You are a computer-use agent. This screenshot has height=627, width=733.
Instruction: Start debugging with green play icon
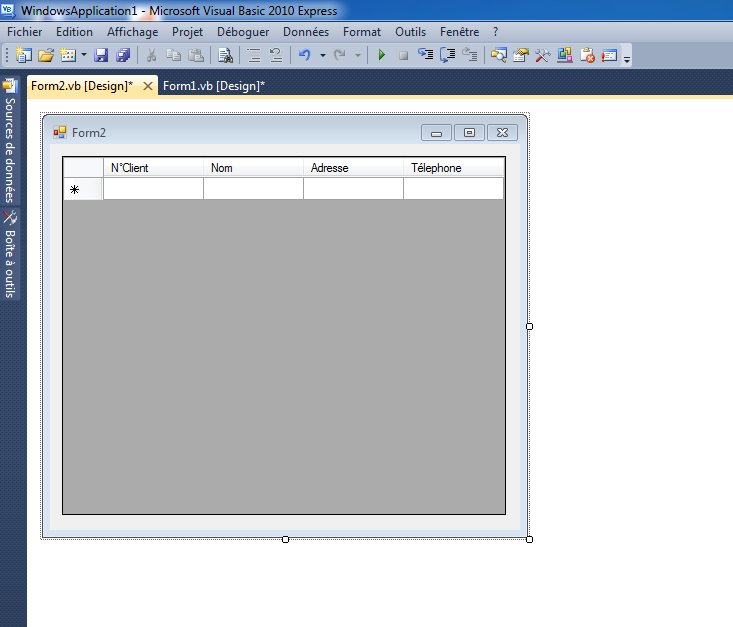tap(381, 55)
